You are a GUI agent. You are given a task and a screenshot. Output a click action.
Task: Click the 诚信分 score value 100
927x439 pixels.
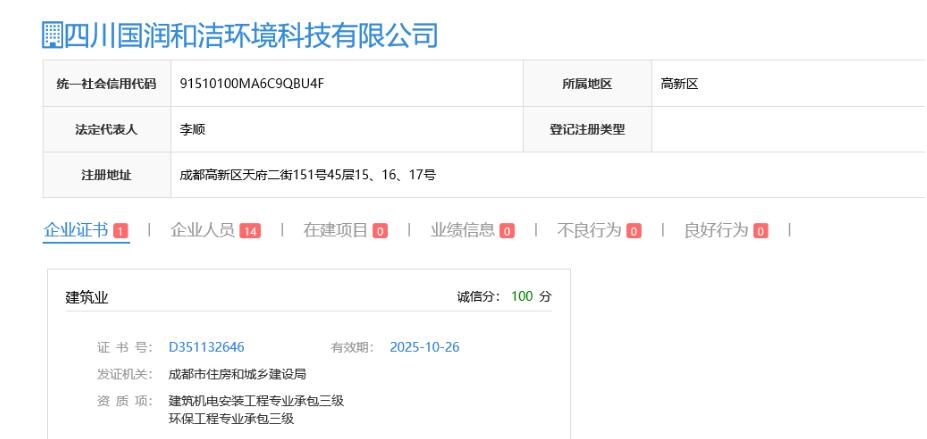point(522,296)
